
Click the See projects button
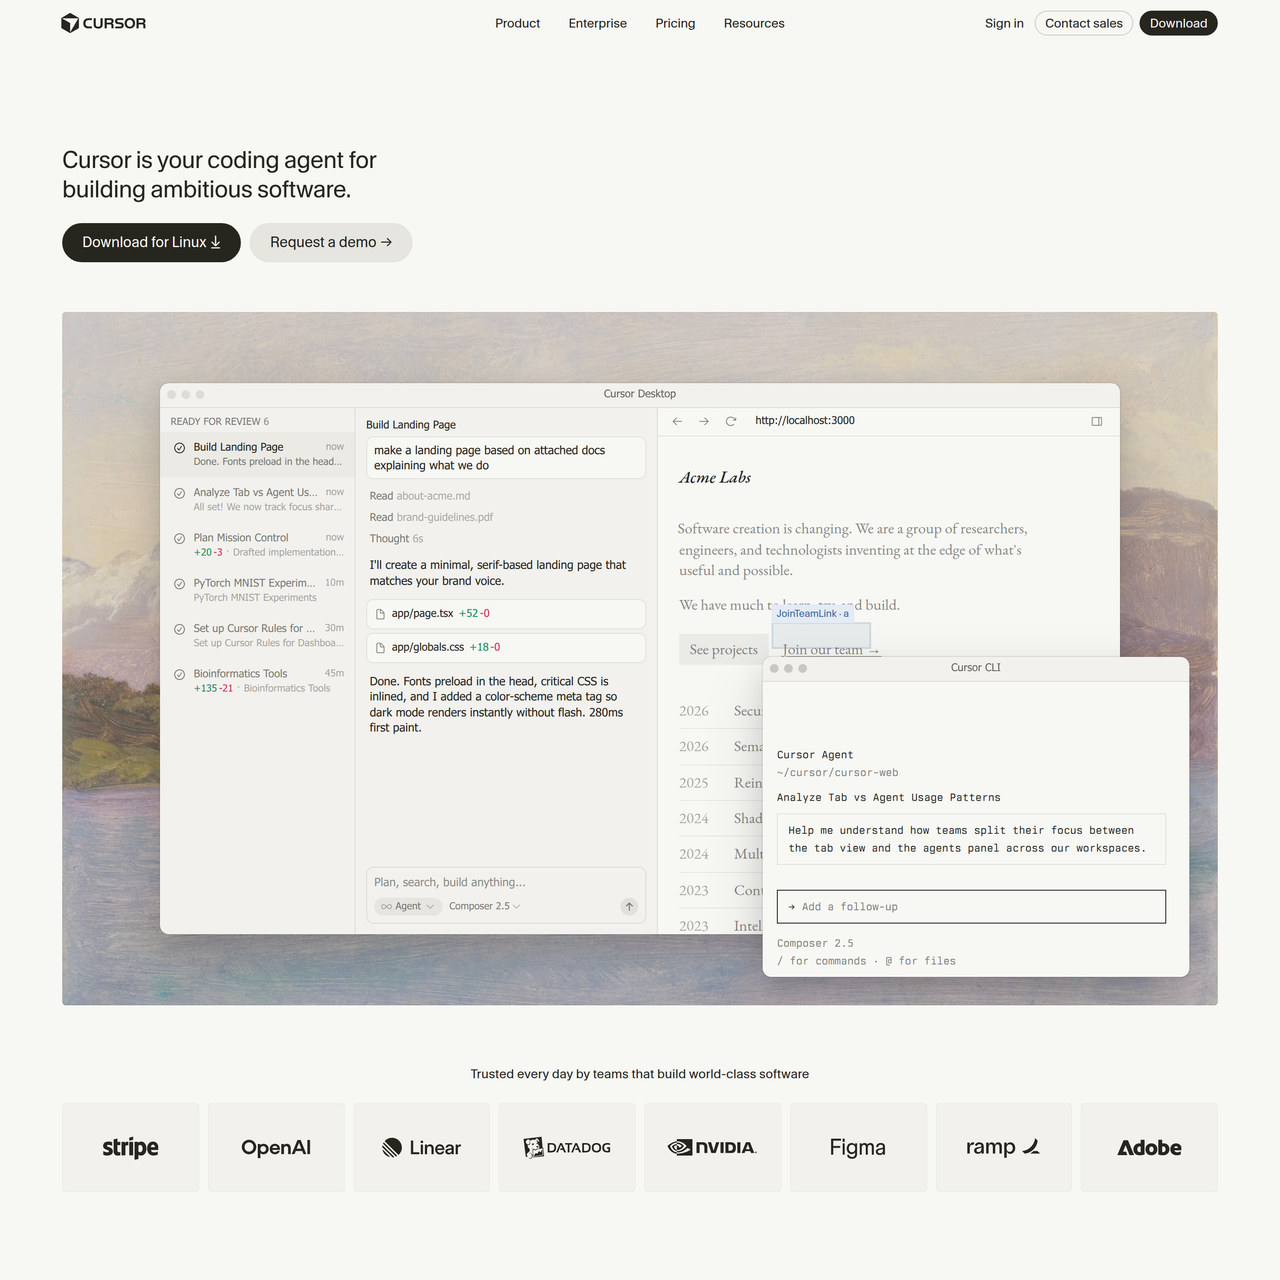(x=724, y=650)
